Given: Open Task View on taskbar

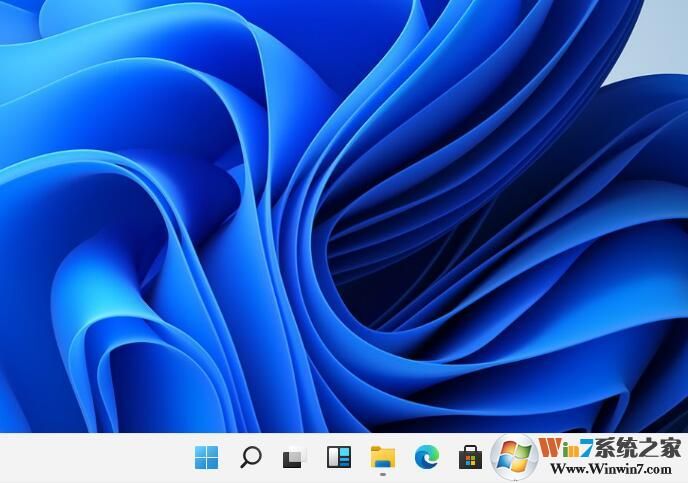Looking at the screenshot, I should [x=294, y=458].
